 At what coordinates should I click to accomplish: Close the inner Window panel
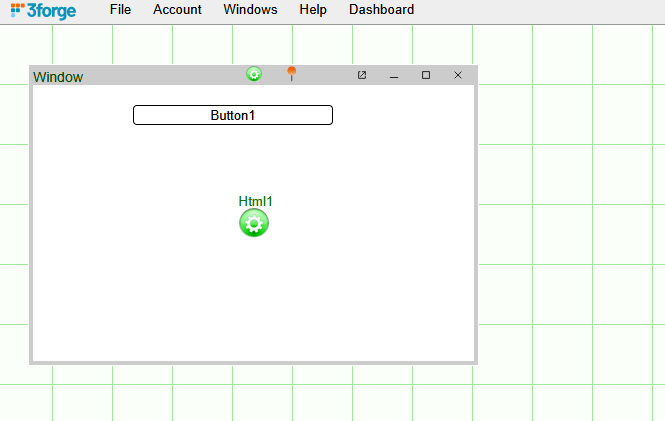pyautogui.click(x=458, y=75)
